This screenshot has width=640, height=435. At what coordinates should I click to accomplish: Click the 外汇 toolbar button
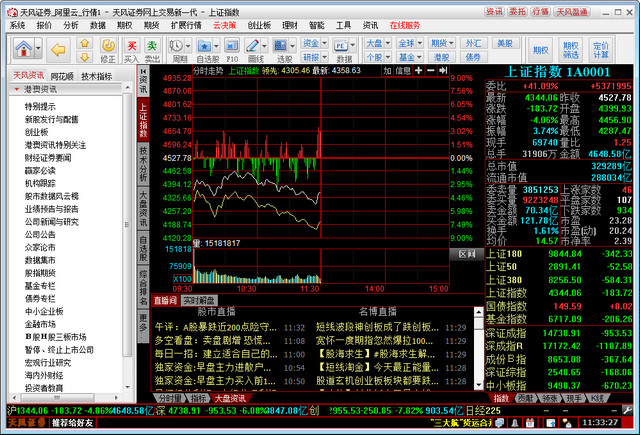(x=473, y=43)
